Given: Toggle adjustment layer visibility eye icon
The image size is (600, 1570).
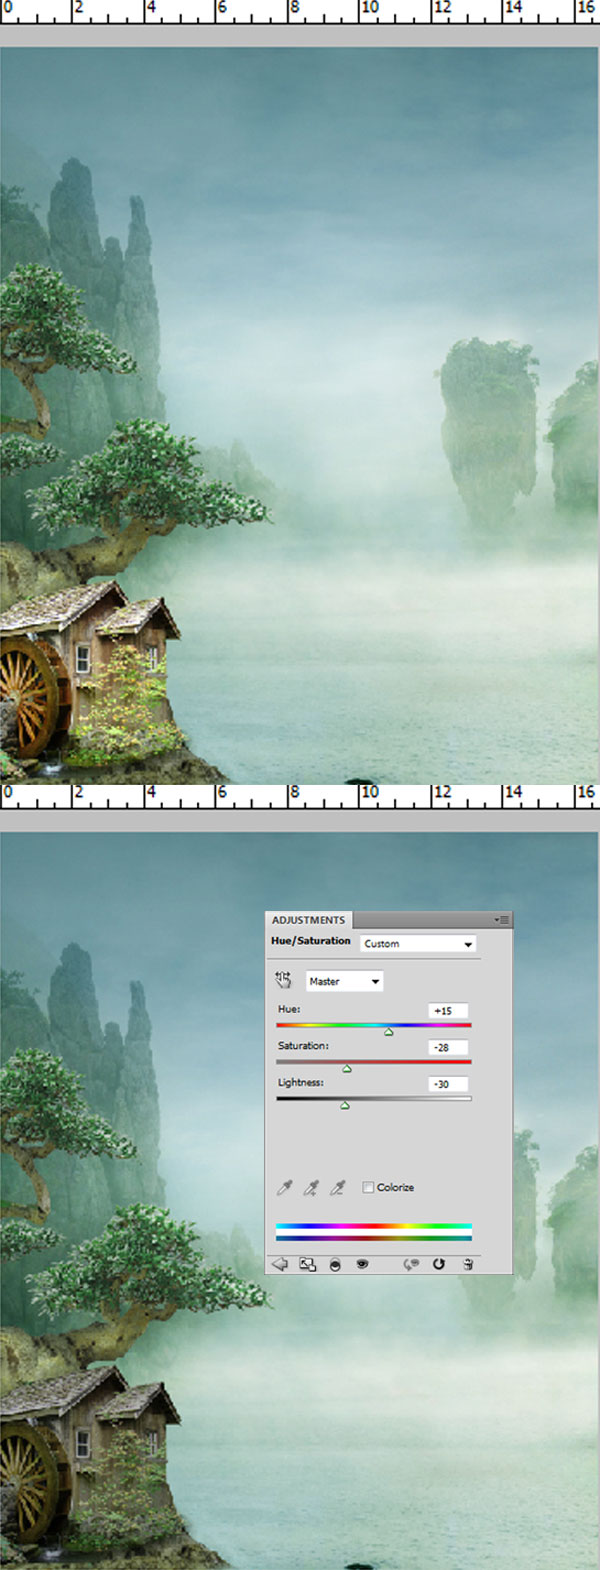Looking at the screenshot, I should coord(362,1265).
